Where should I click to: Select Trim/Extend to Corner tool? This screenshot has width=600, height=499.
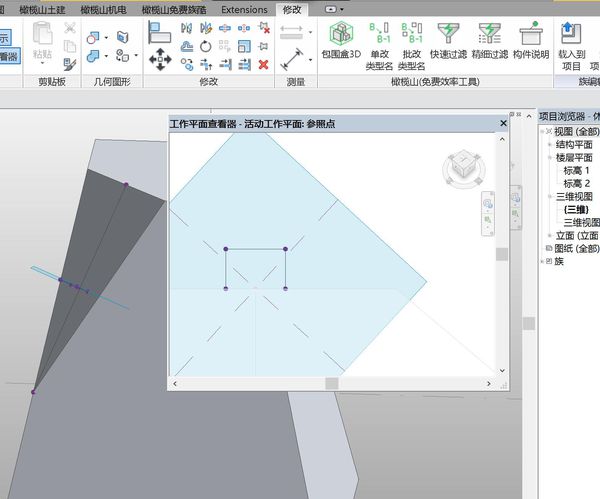tap(206, 64)
